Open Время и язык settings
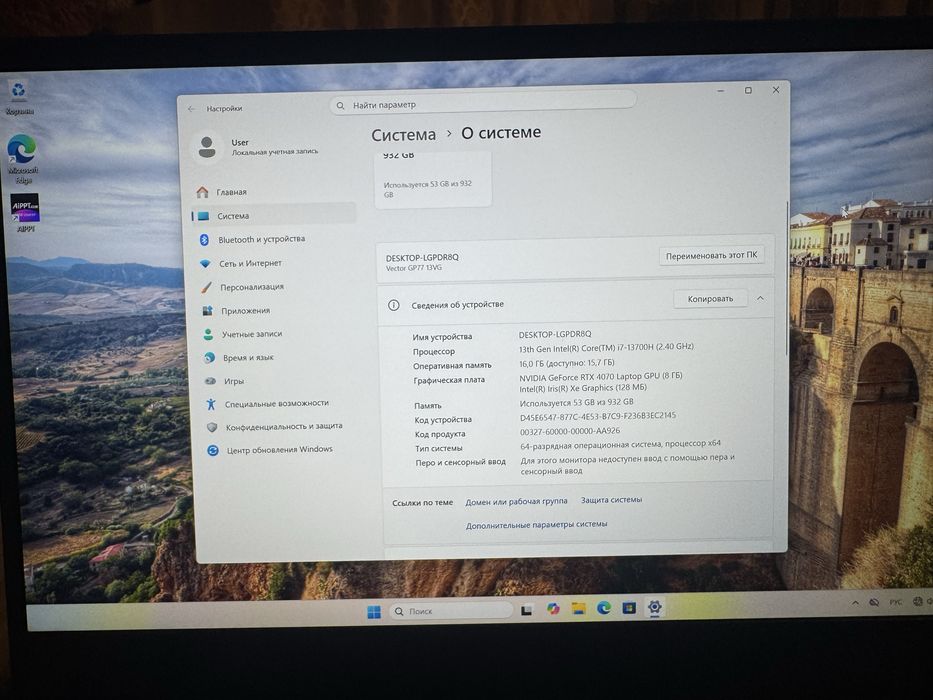This screenshot has height=700, width=933. pyautogui.click(x=278, y=357)
